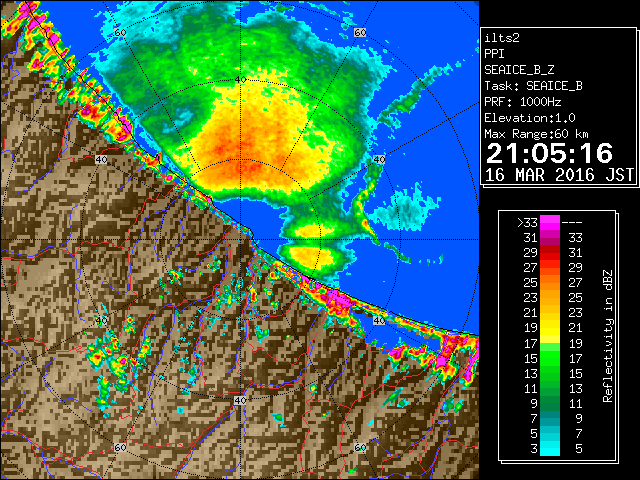Viewport: 640px width, 480px height.
Task: Click the '40' ring label west-northwest of radar
Action: (101, 160)
